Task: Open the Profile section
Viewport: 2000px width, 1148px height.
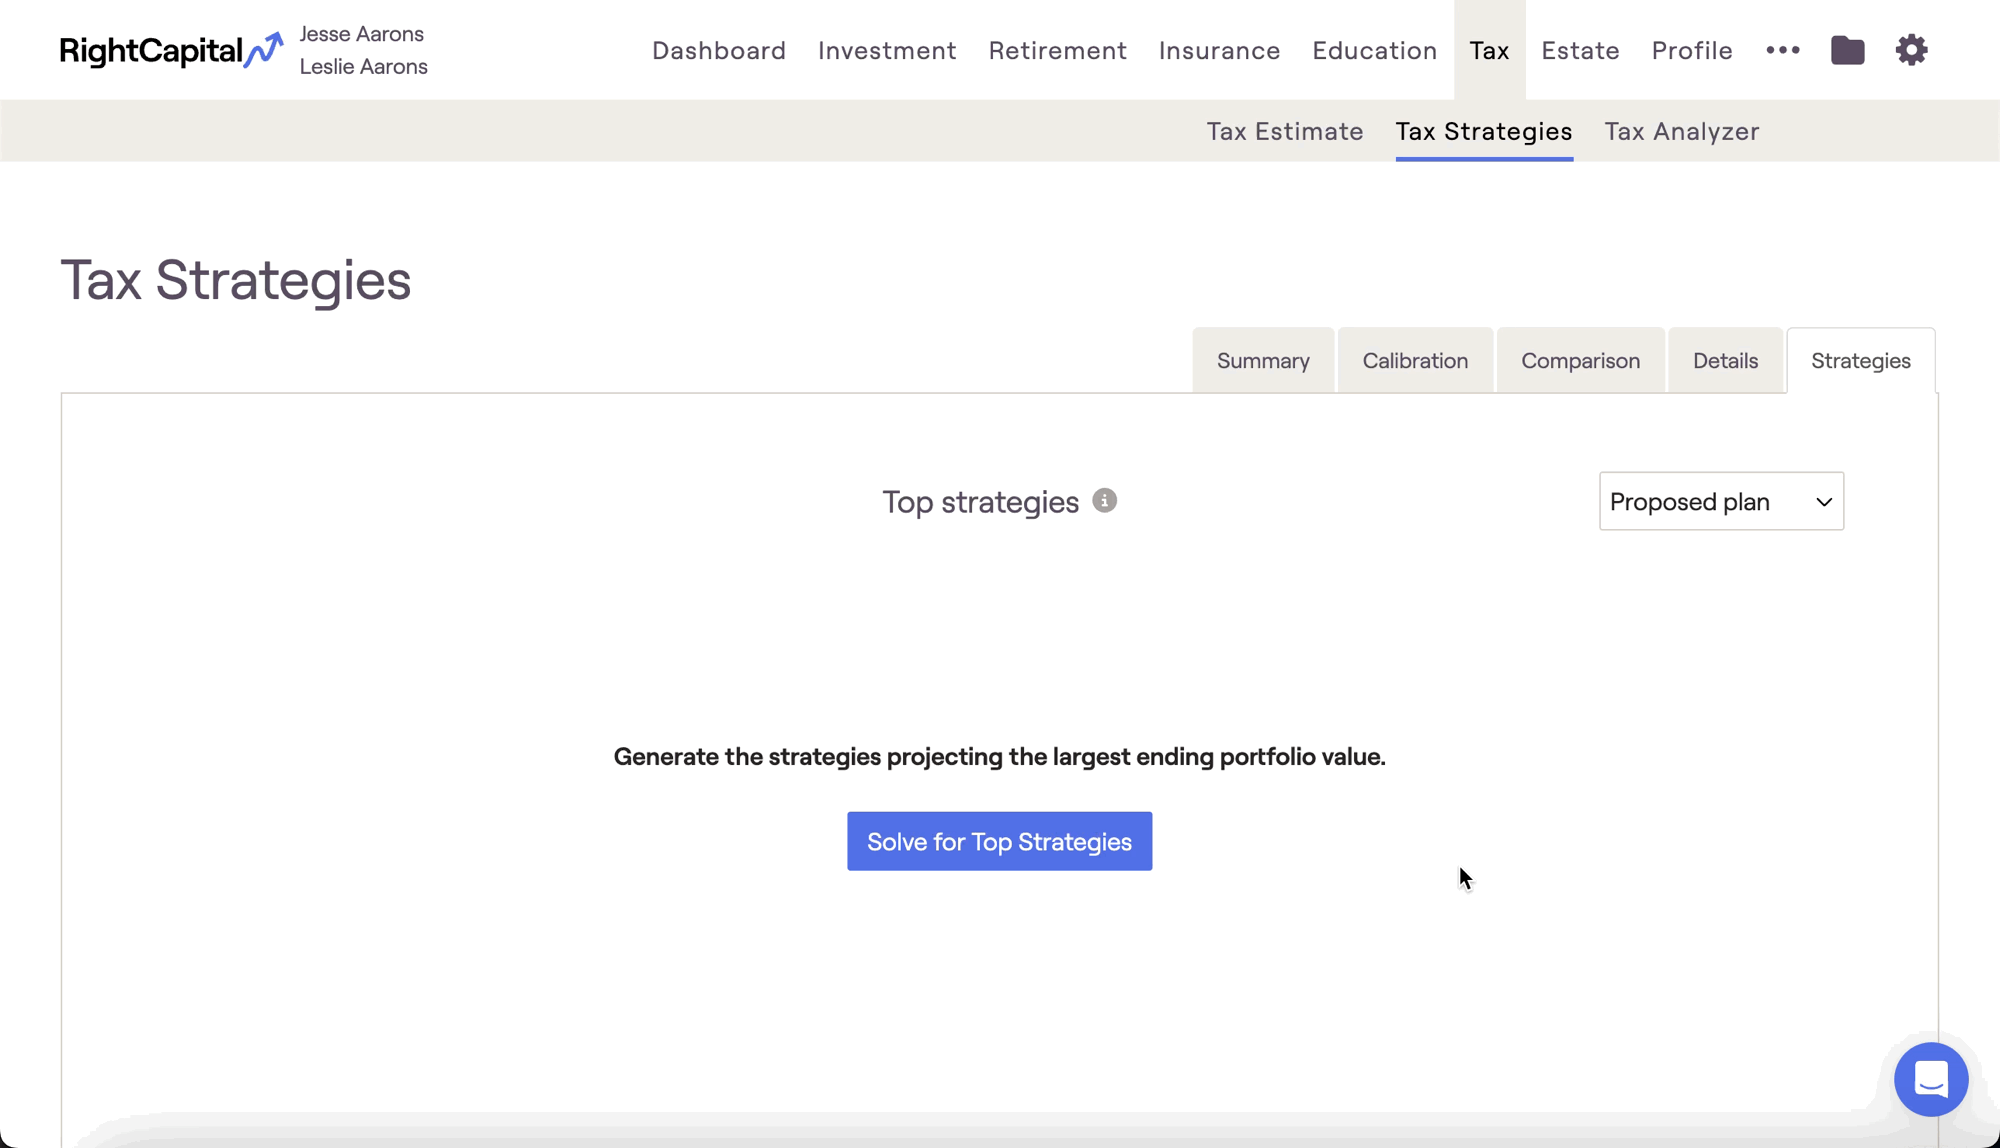Action: point(1691,50)
